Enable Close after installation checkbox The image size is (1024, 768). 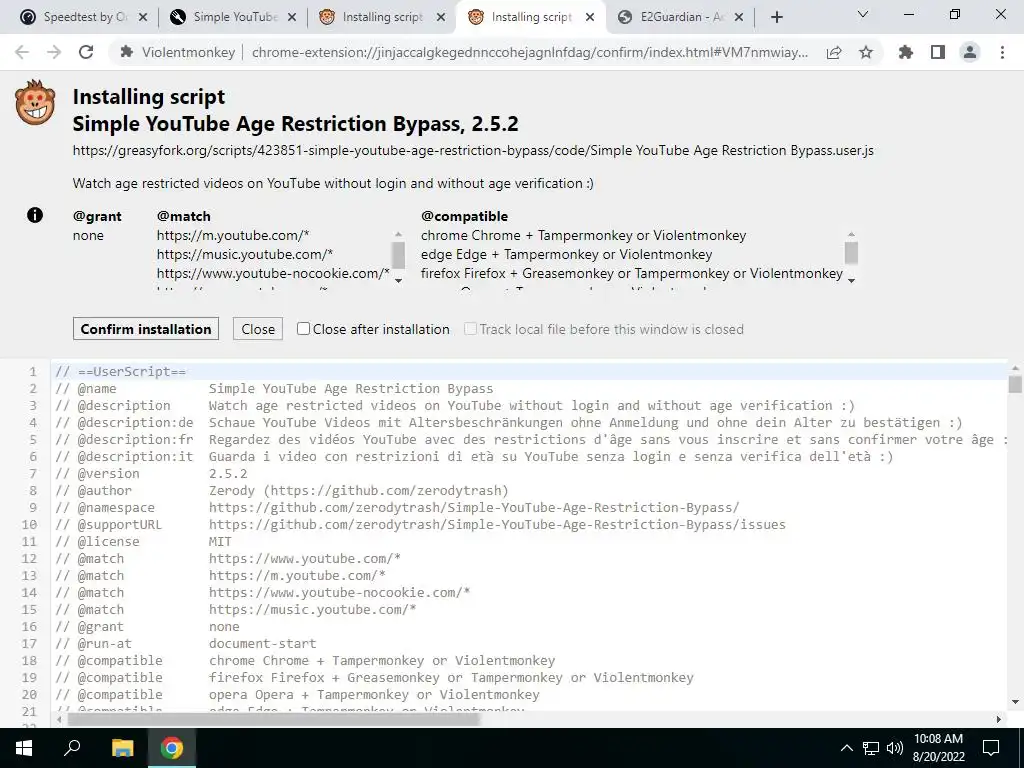click(303, 328)
